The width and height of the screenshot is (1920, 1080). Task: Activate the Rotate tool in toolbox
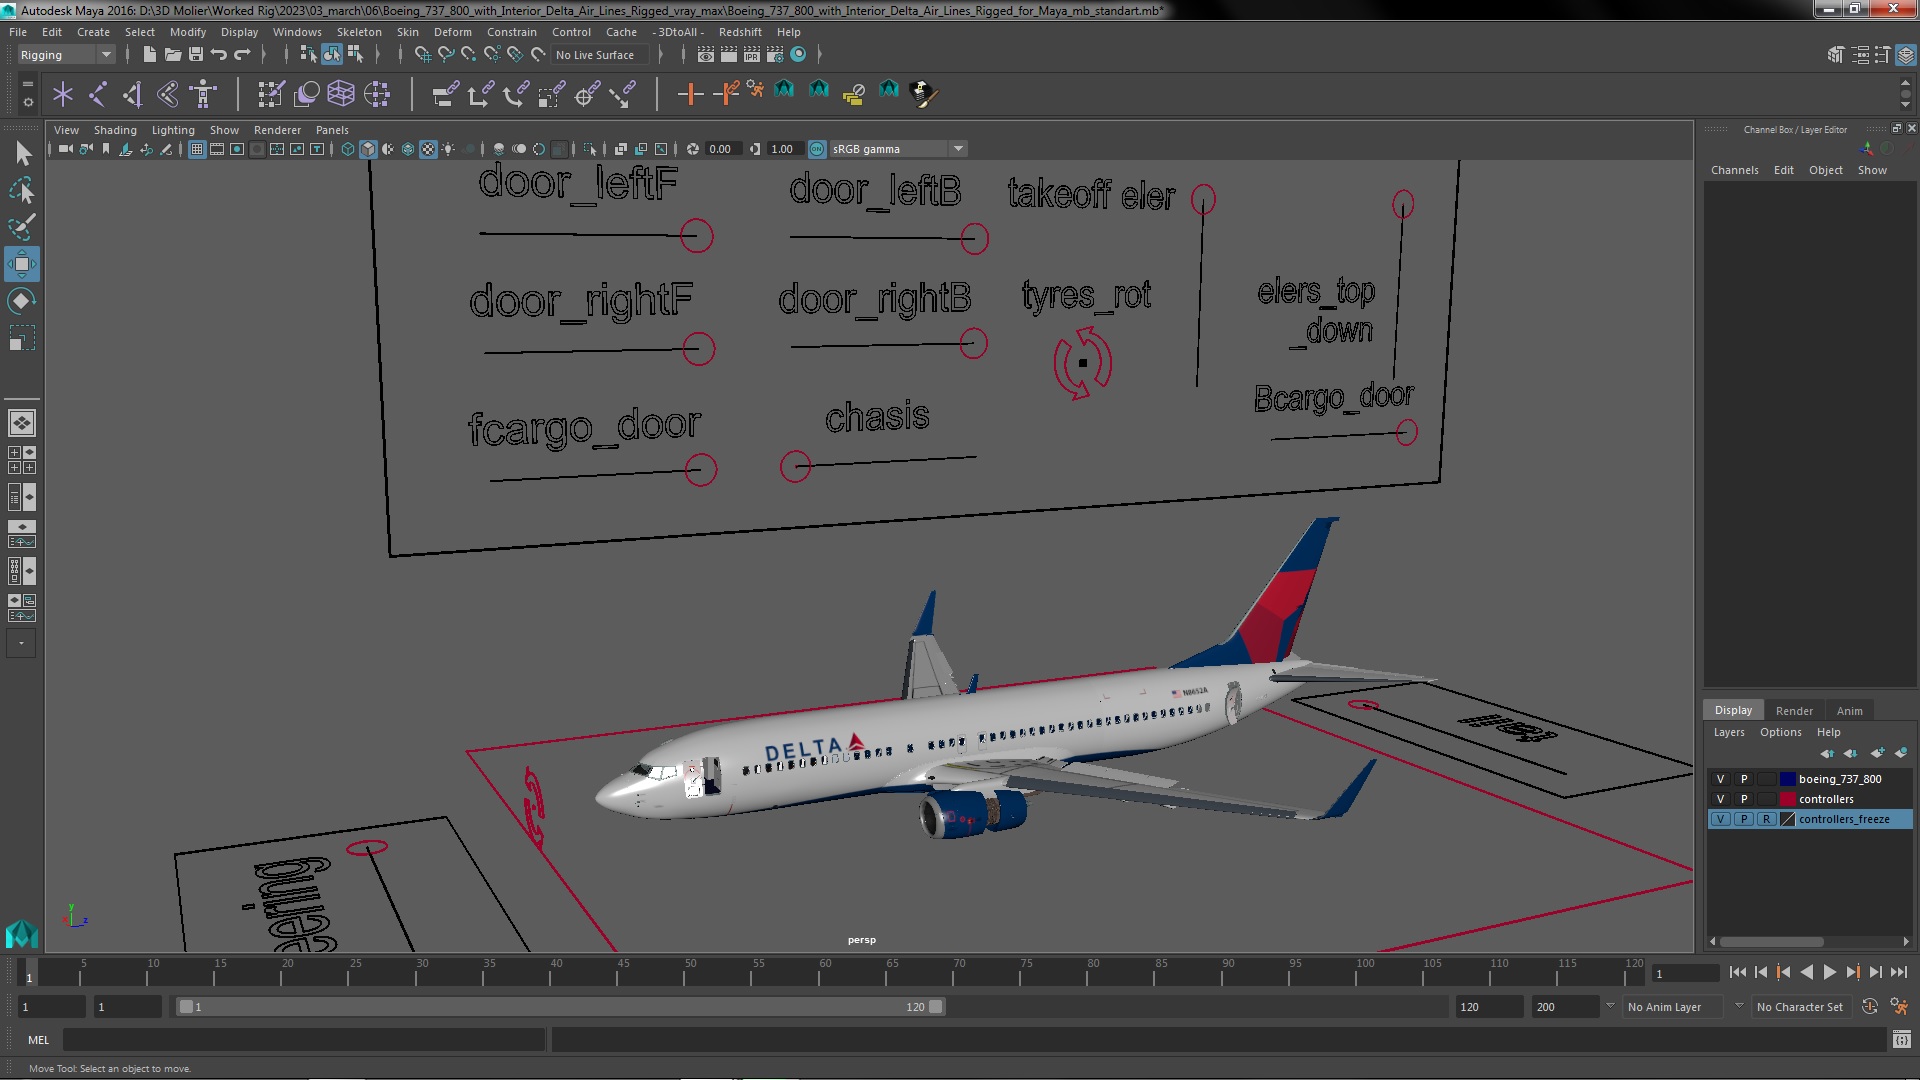click(22, 301)
